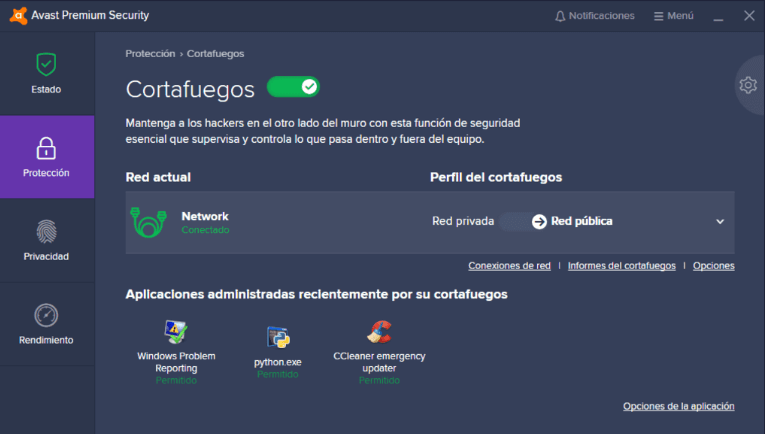This screenshot has width=765, height=434.
Task: Open Conexiones de red link
Action: pos(509,266)
